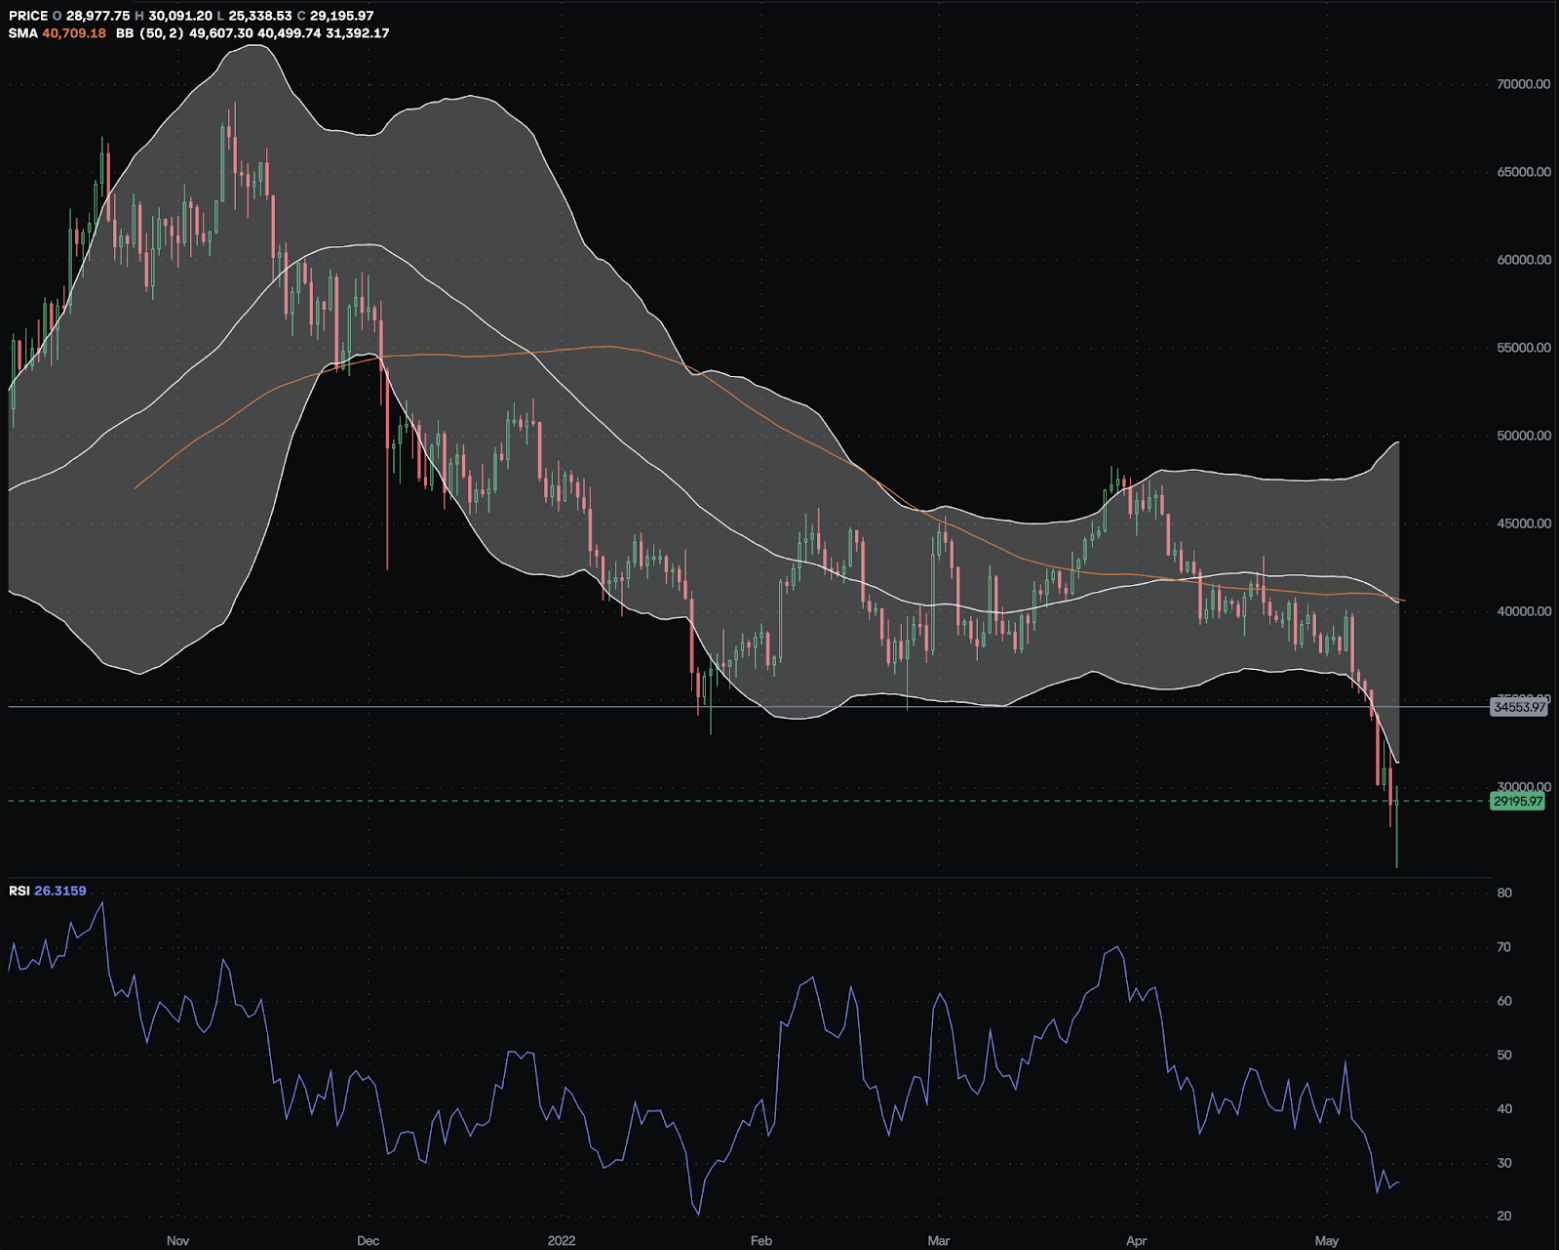
Task: Click the 30 level on RSI axis
Action: (x=1505, y=1163)
